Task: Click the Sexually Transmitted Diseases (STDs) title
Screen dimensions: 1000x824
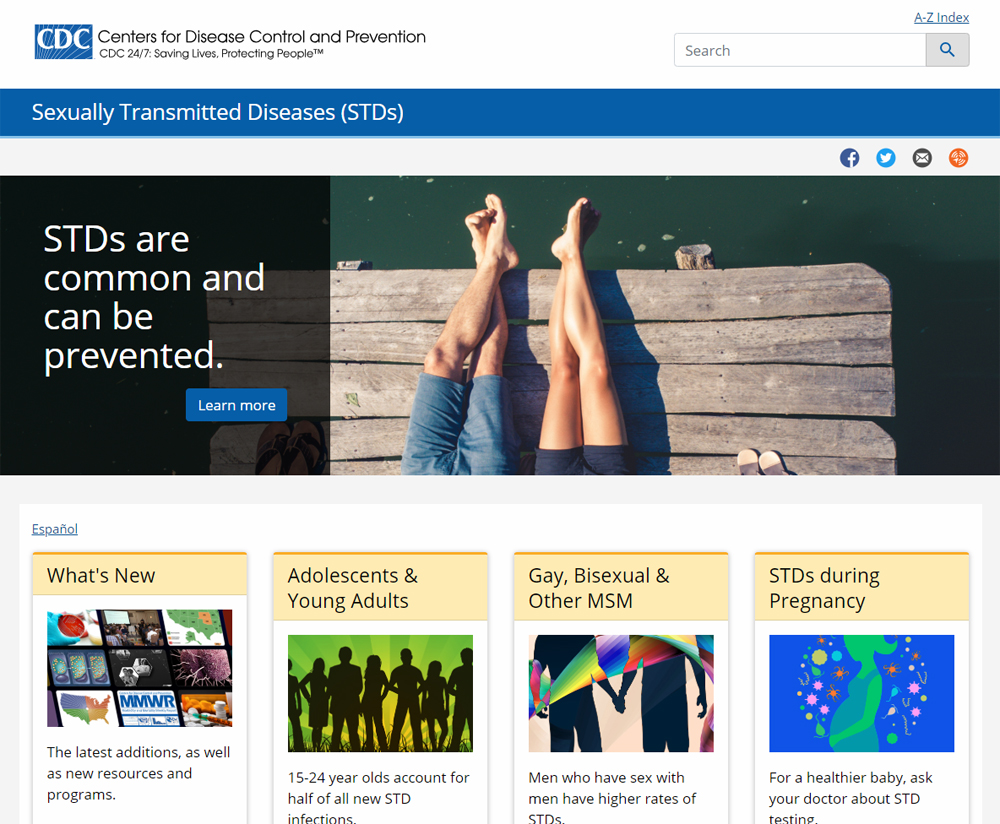Action: [x=217, y=112]
